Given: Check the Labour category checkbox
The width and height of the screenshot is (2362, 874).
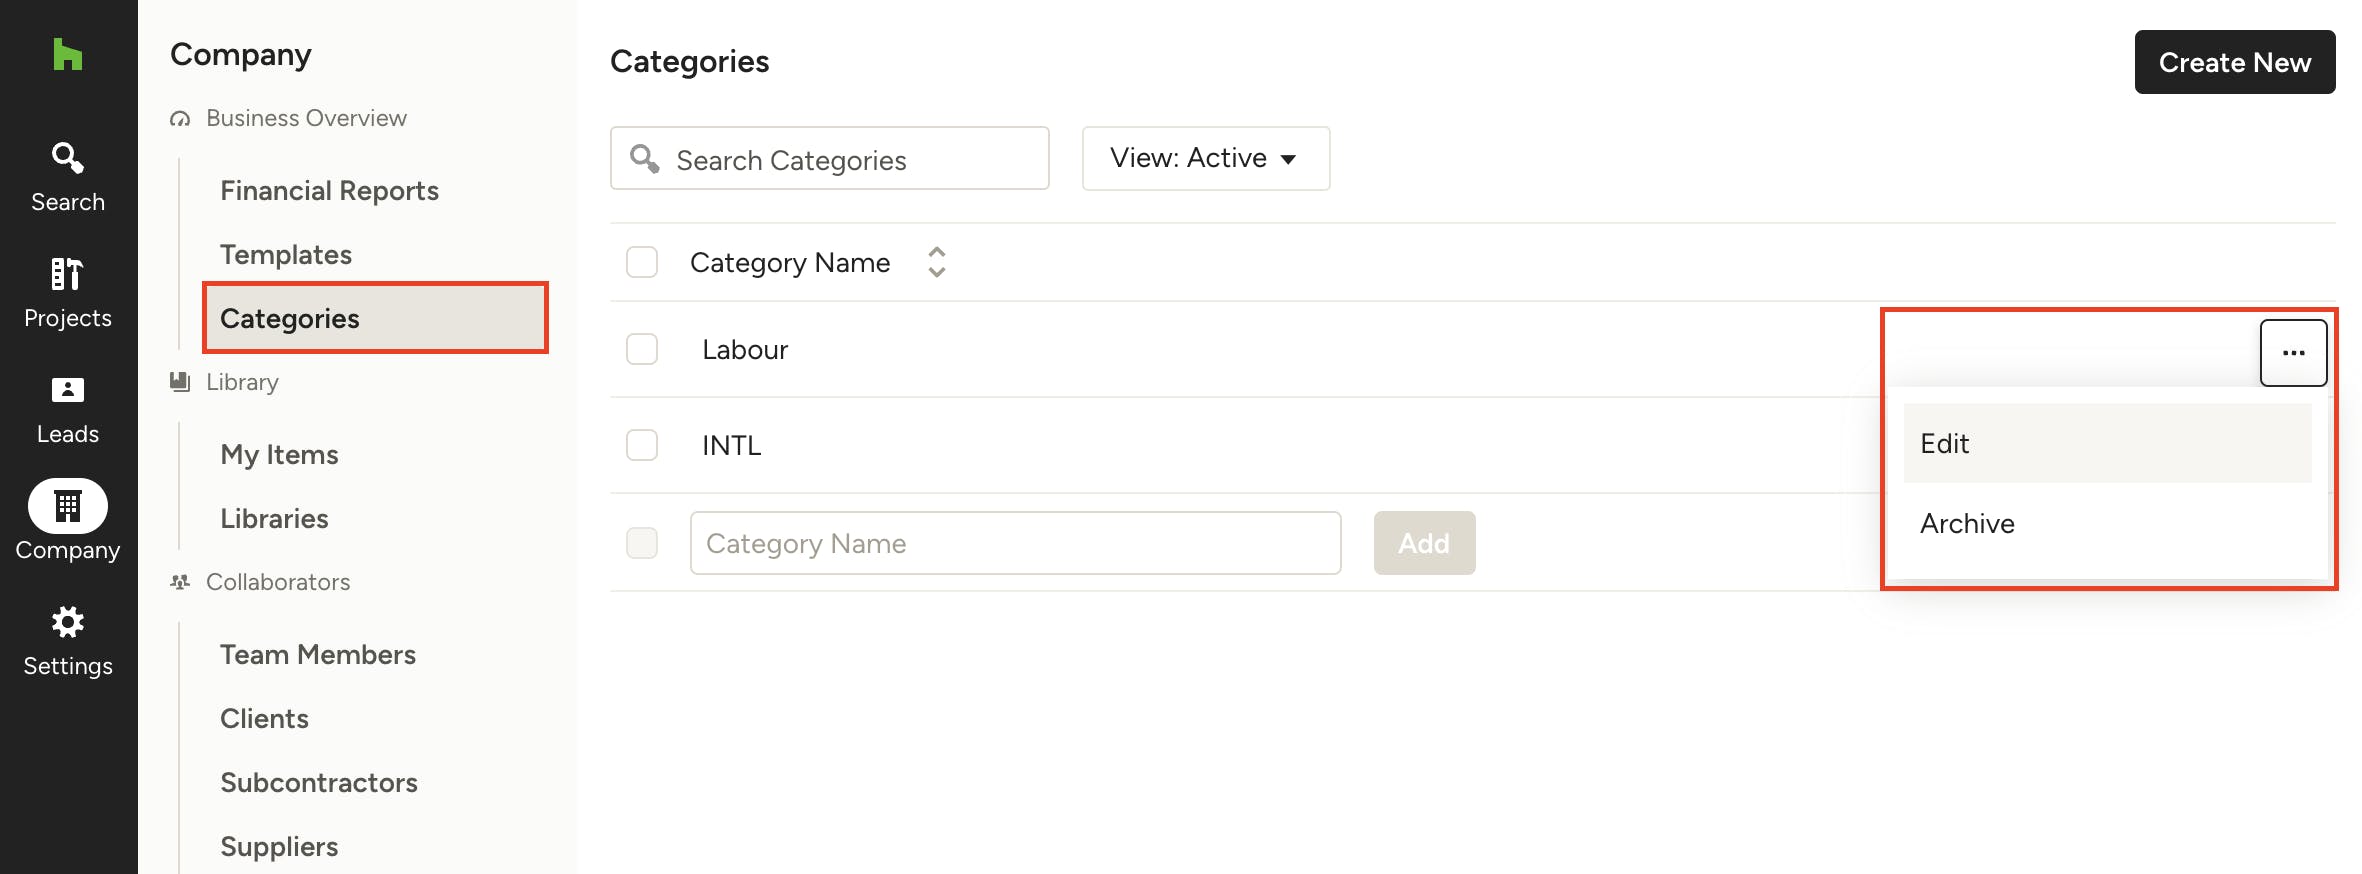Looking at the screenshot, I should coord(642,349).
